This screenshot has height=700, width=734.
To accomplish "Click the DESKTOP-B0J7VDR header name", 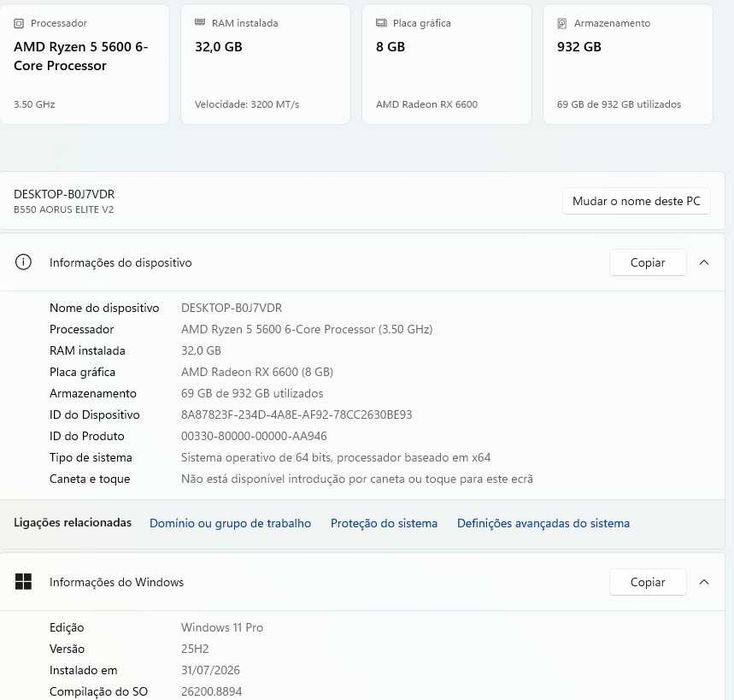I will [64, 194].
